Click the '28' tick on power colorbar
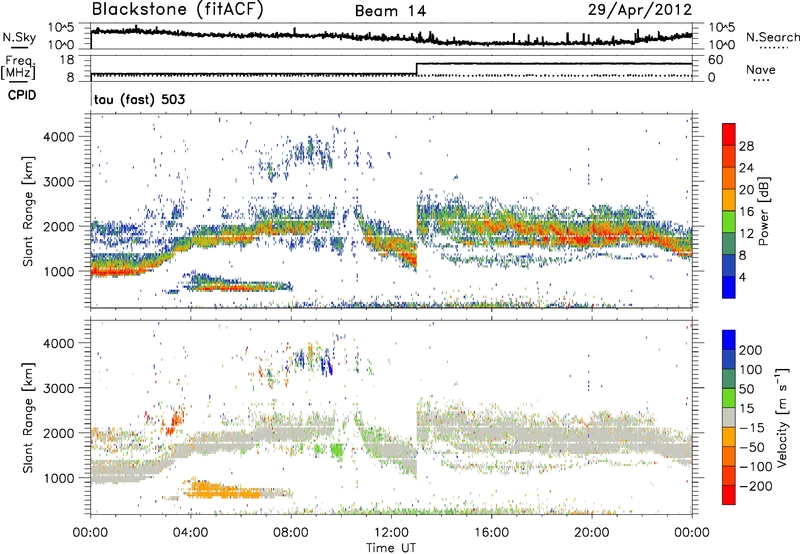 pyautogui.click(x=746, y=146)
